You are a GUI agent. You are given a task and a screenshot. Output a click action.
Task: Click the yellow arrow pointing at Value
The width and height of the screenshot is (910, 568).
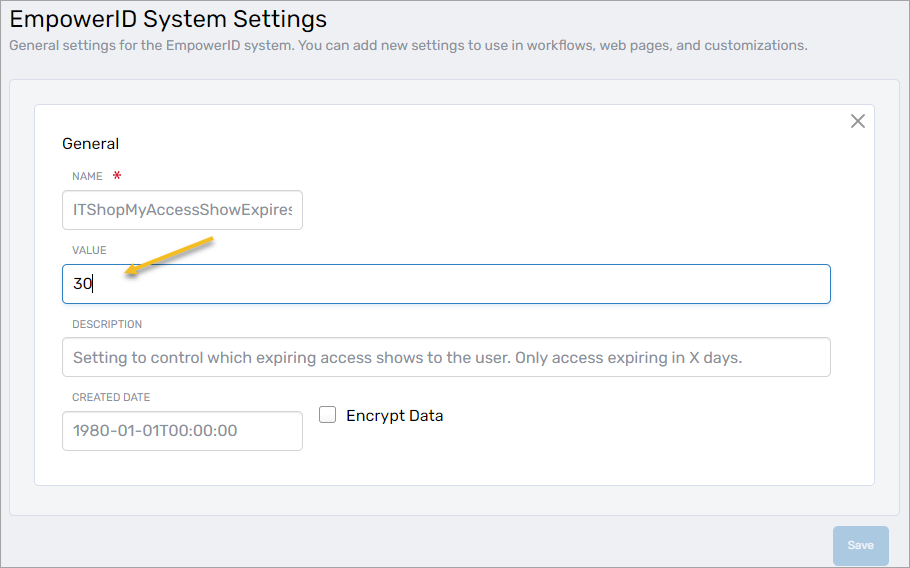coord(166,255)
